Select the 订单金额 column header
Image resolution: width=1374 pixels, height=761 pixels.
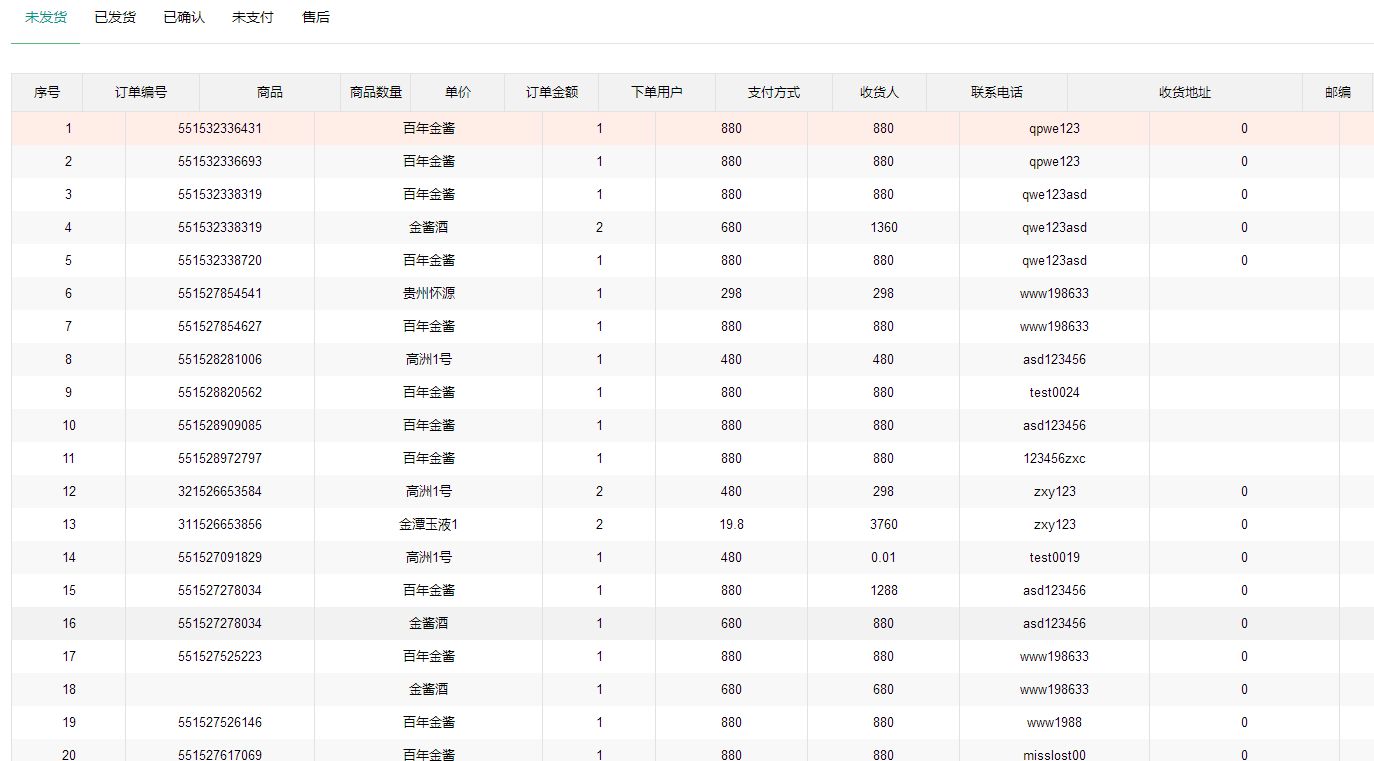coord(552,92)
